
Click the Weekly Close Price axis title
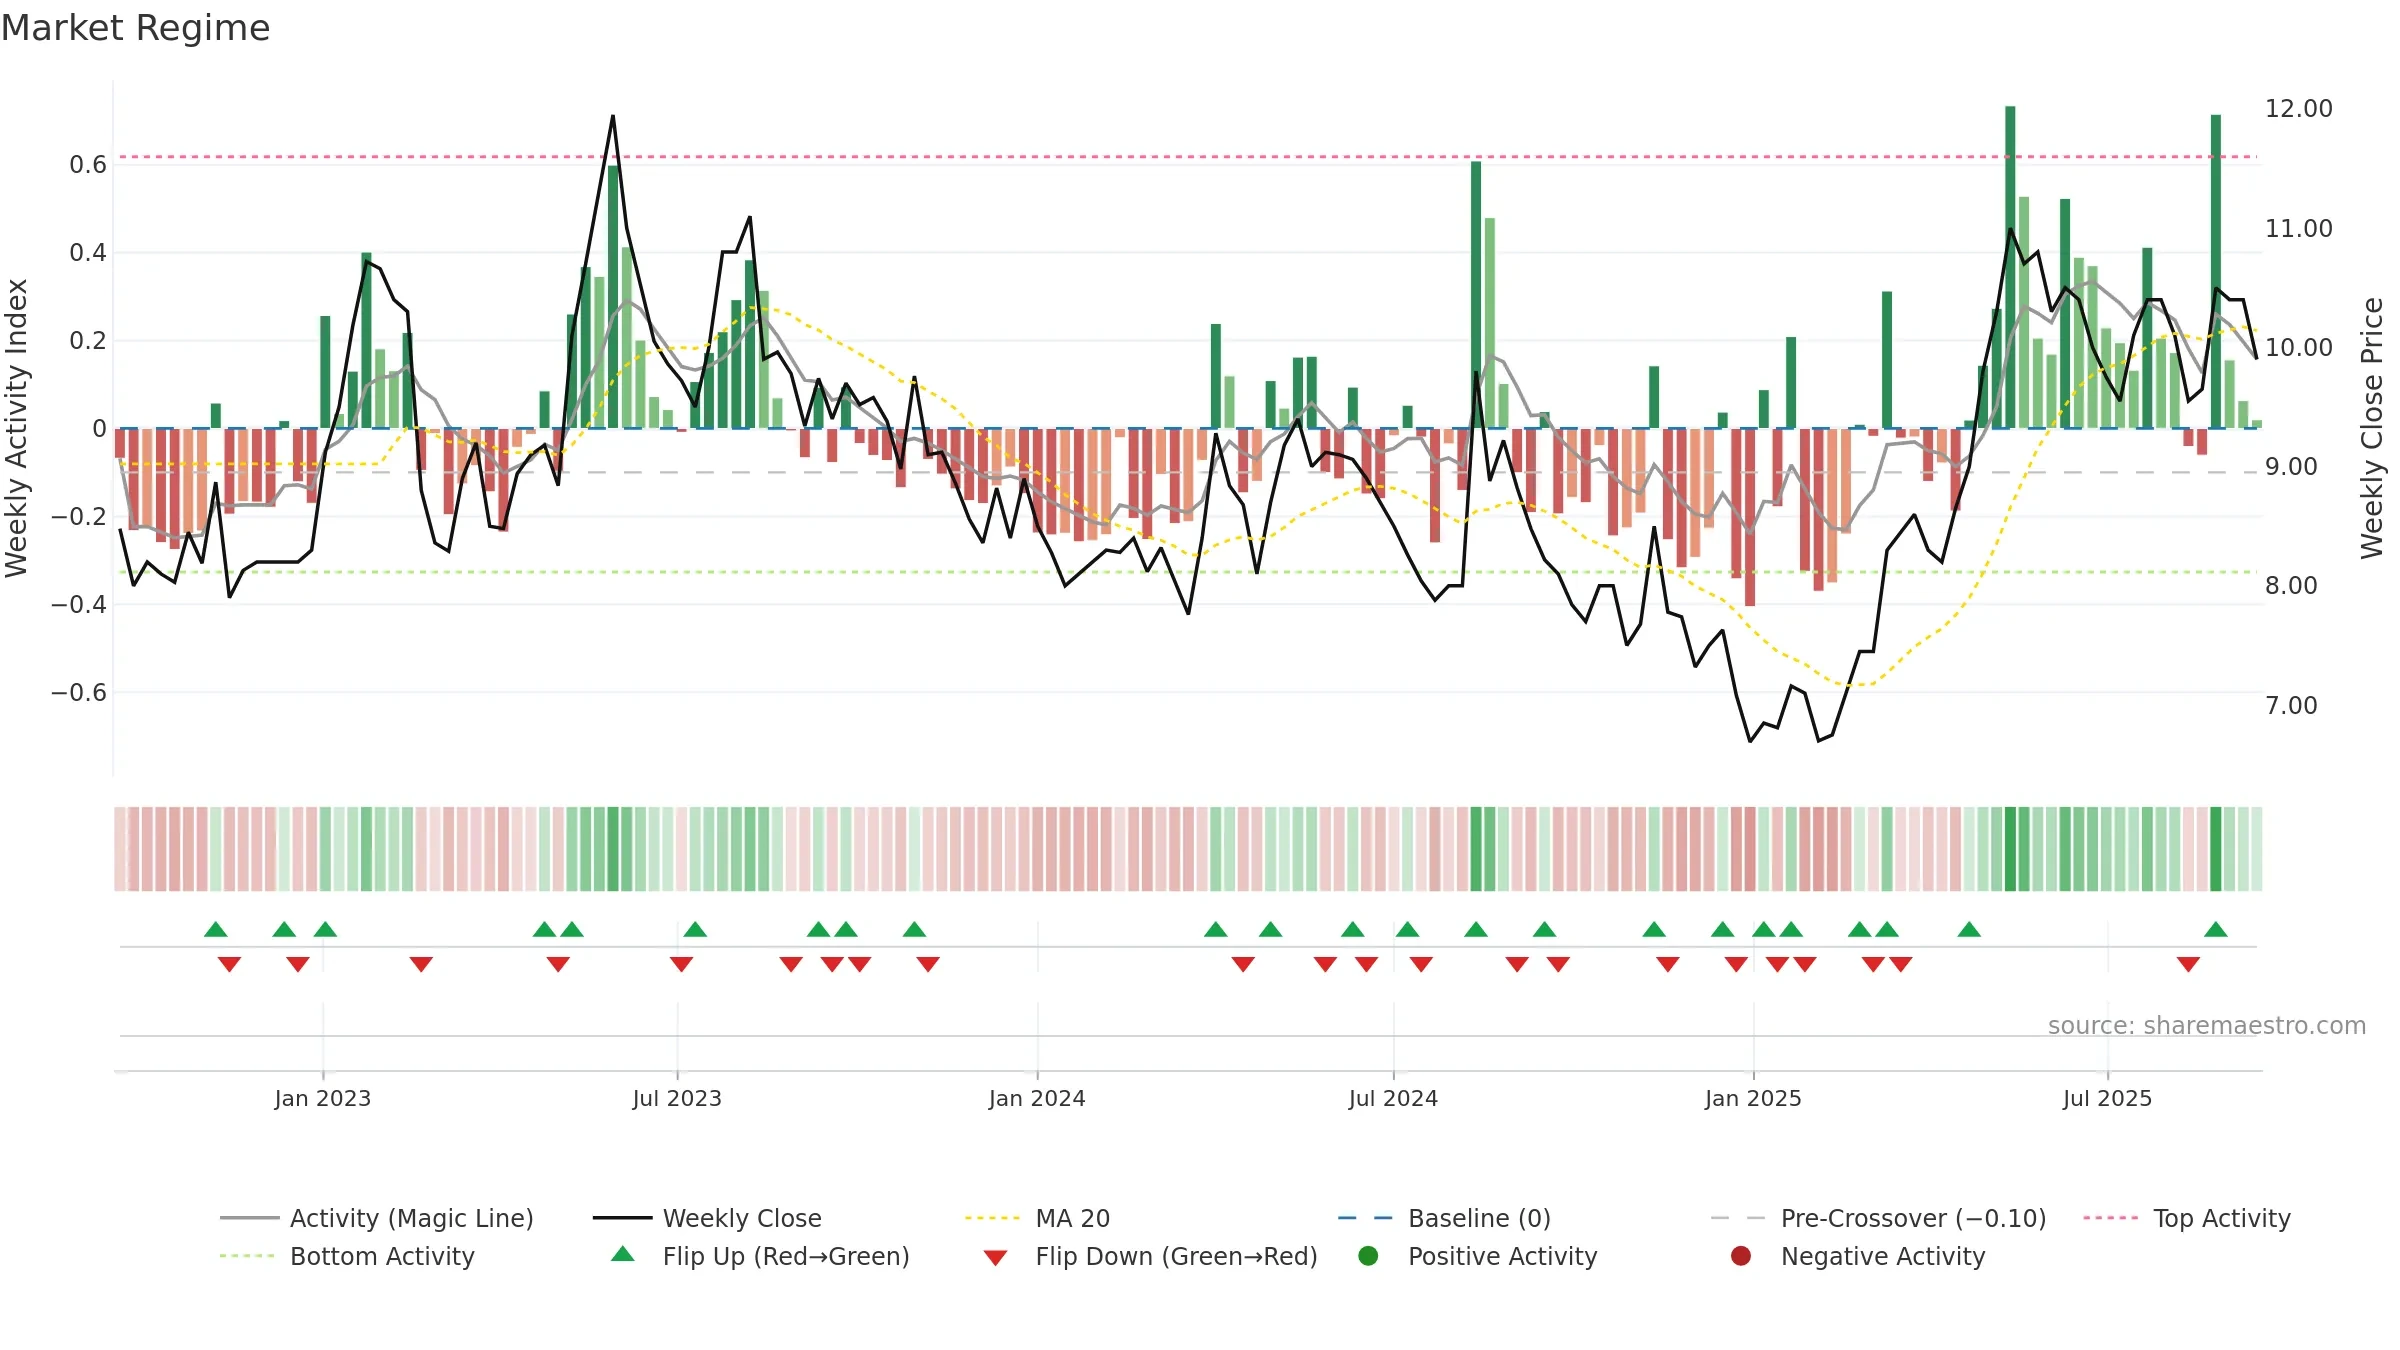coord(2372,428)
